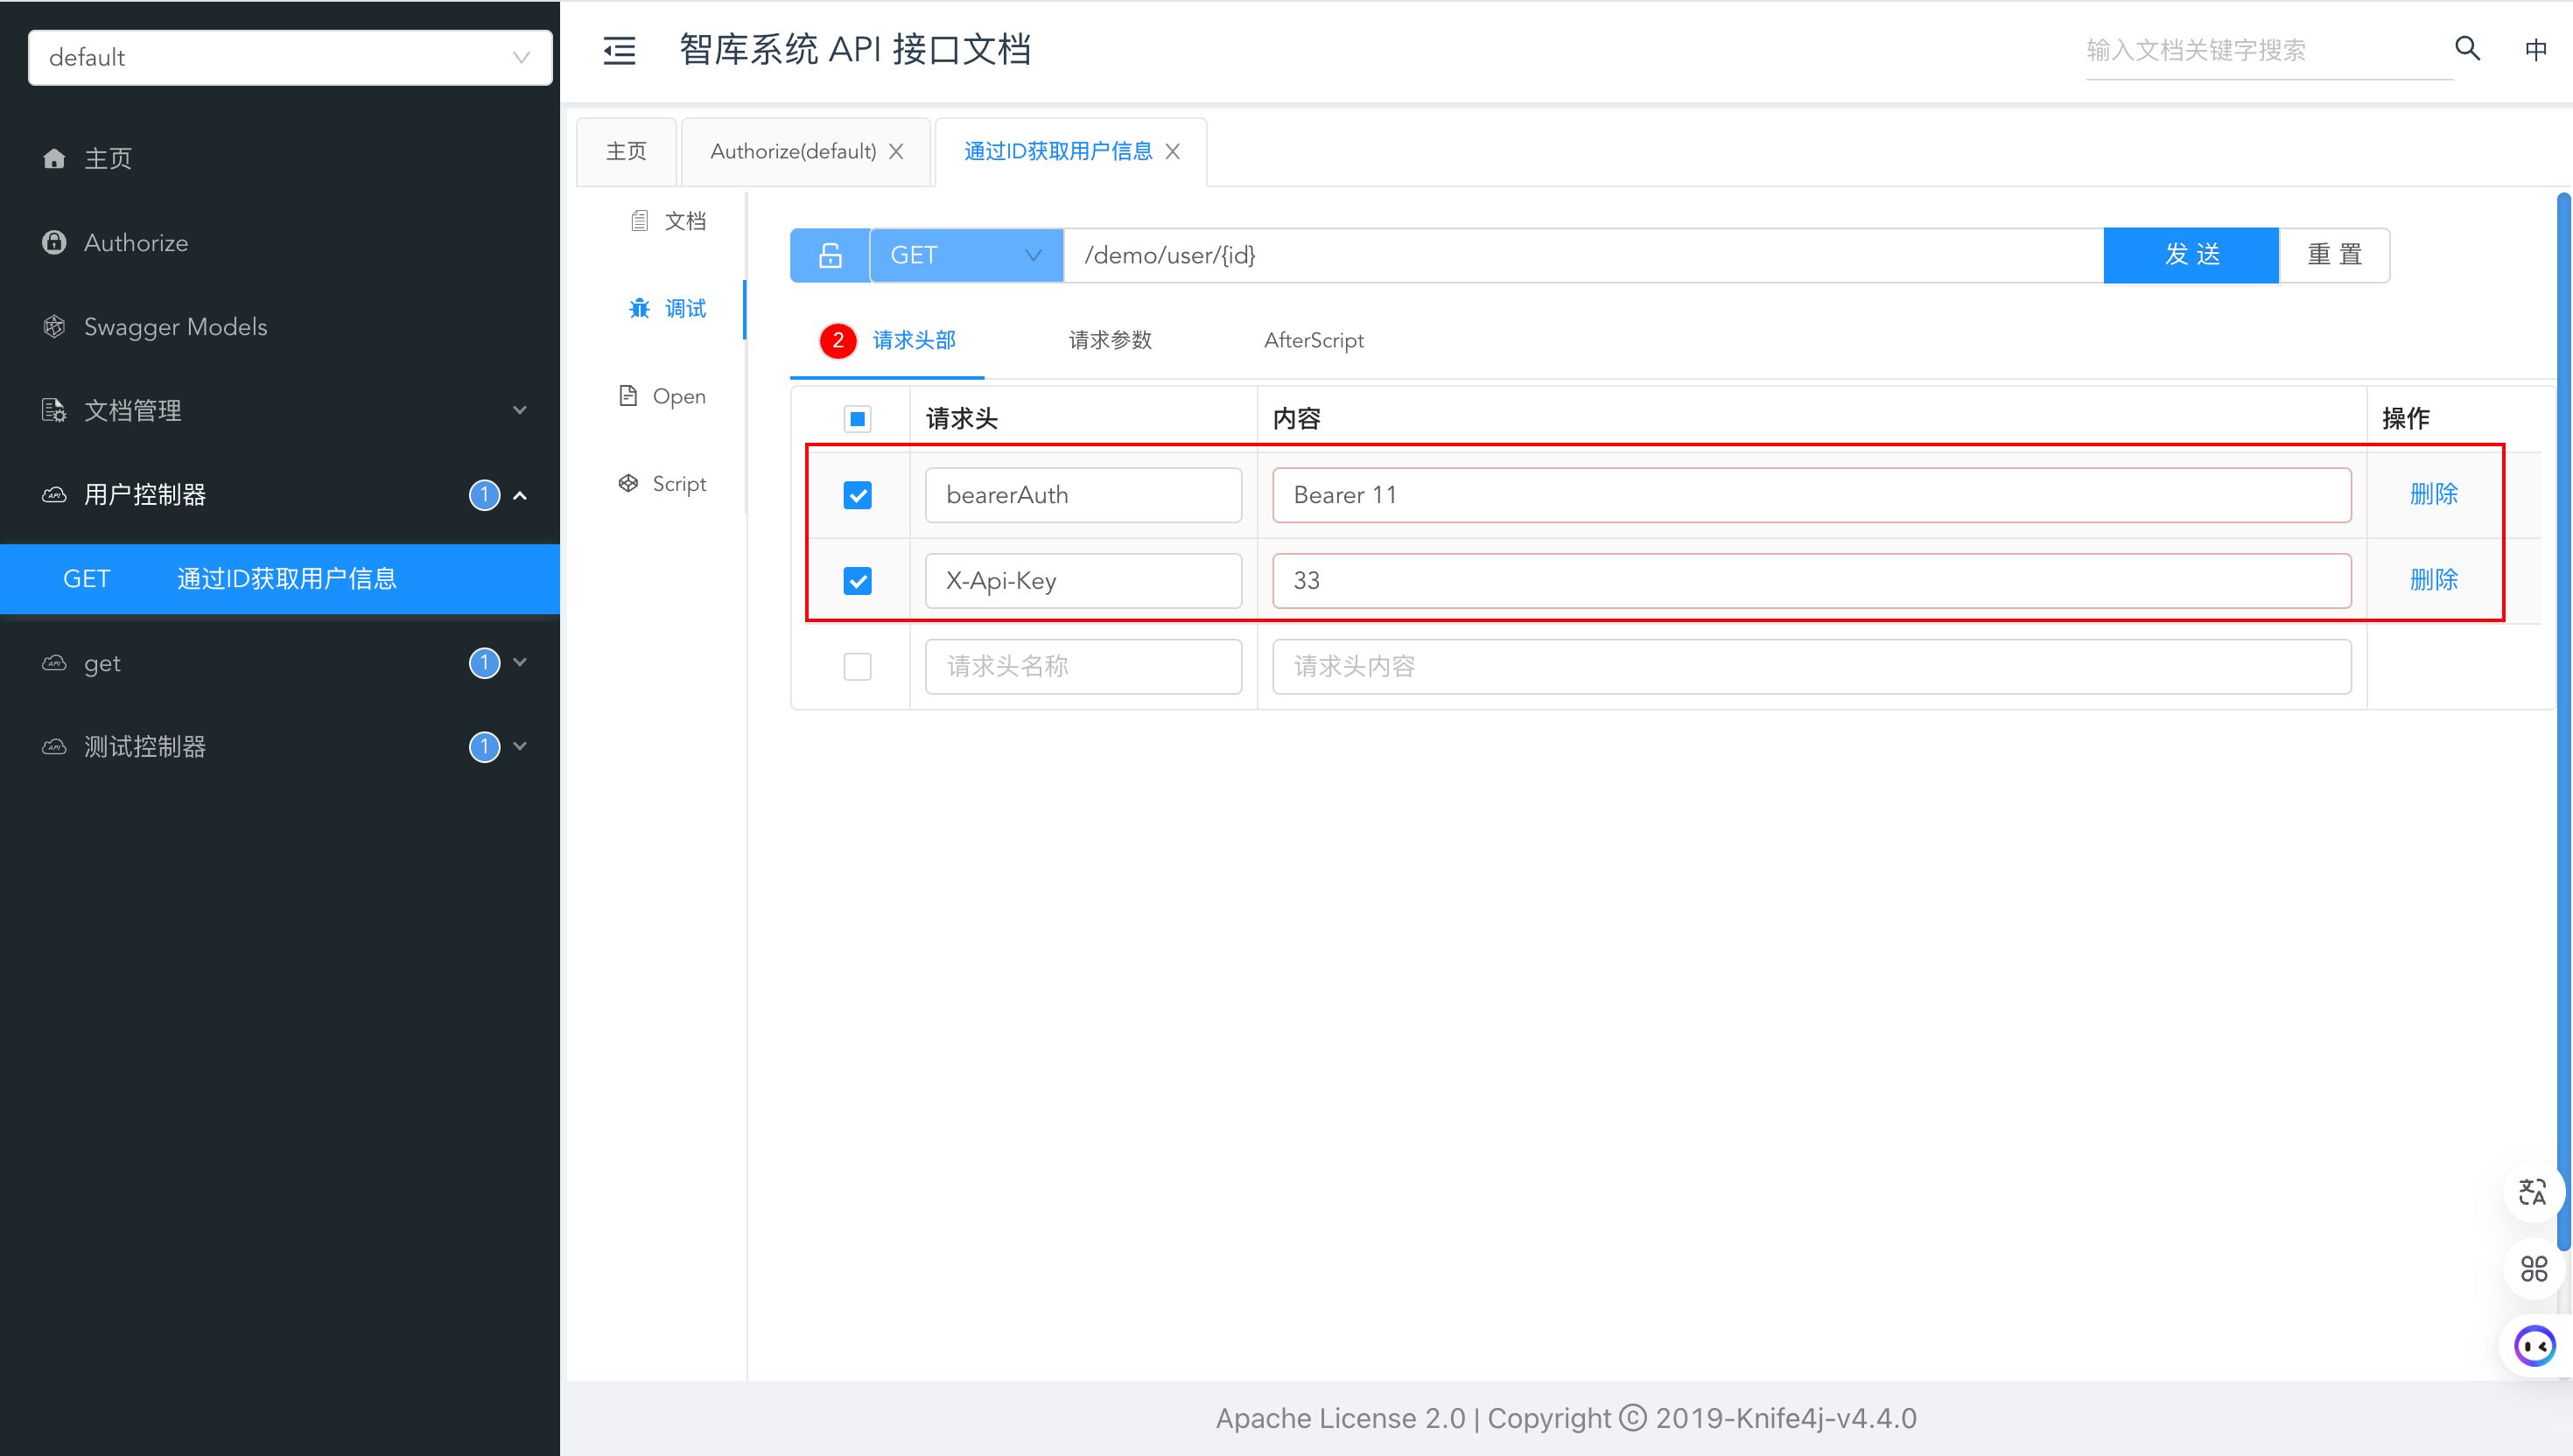Expand the 文档管理 menu chevron

pos(520,410)
